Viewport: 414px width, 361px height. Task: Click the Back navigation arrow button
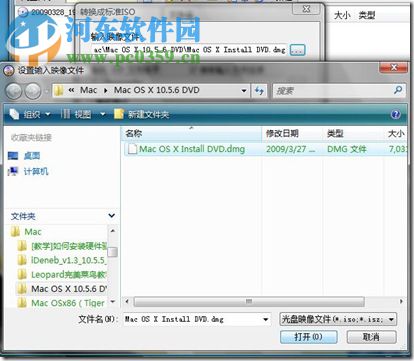pyautogui.click(x=14, y=91)
